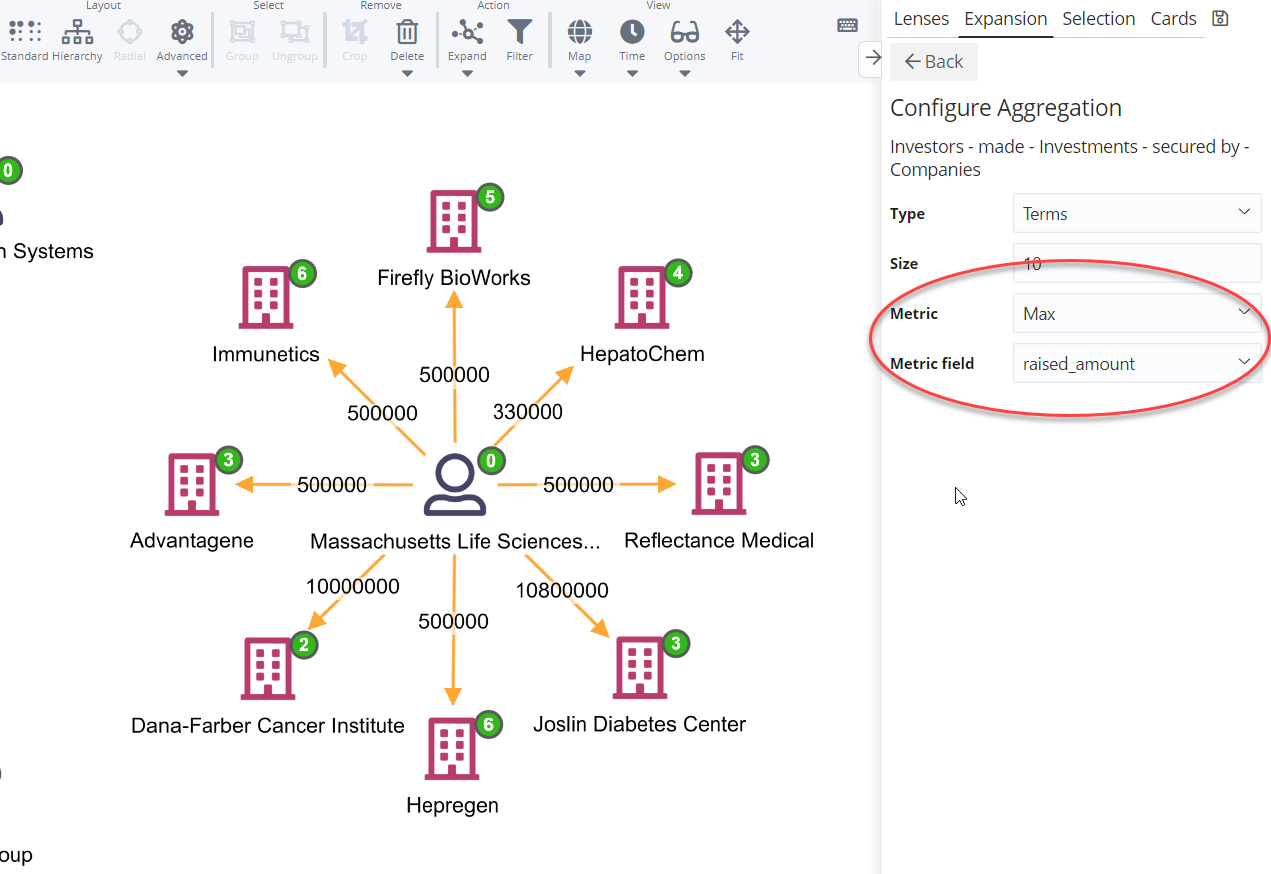Select the HepatoChem company node
1271x874 pixels.
(642, 298)
